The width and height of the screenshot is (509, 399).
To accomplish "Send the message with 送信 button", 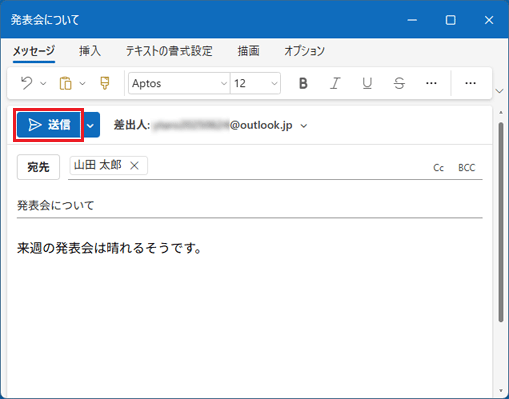I will 49,125.
